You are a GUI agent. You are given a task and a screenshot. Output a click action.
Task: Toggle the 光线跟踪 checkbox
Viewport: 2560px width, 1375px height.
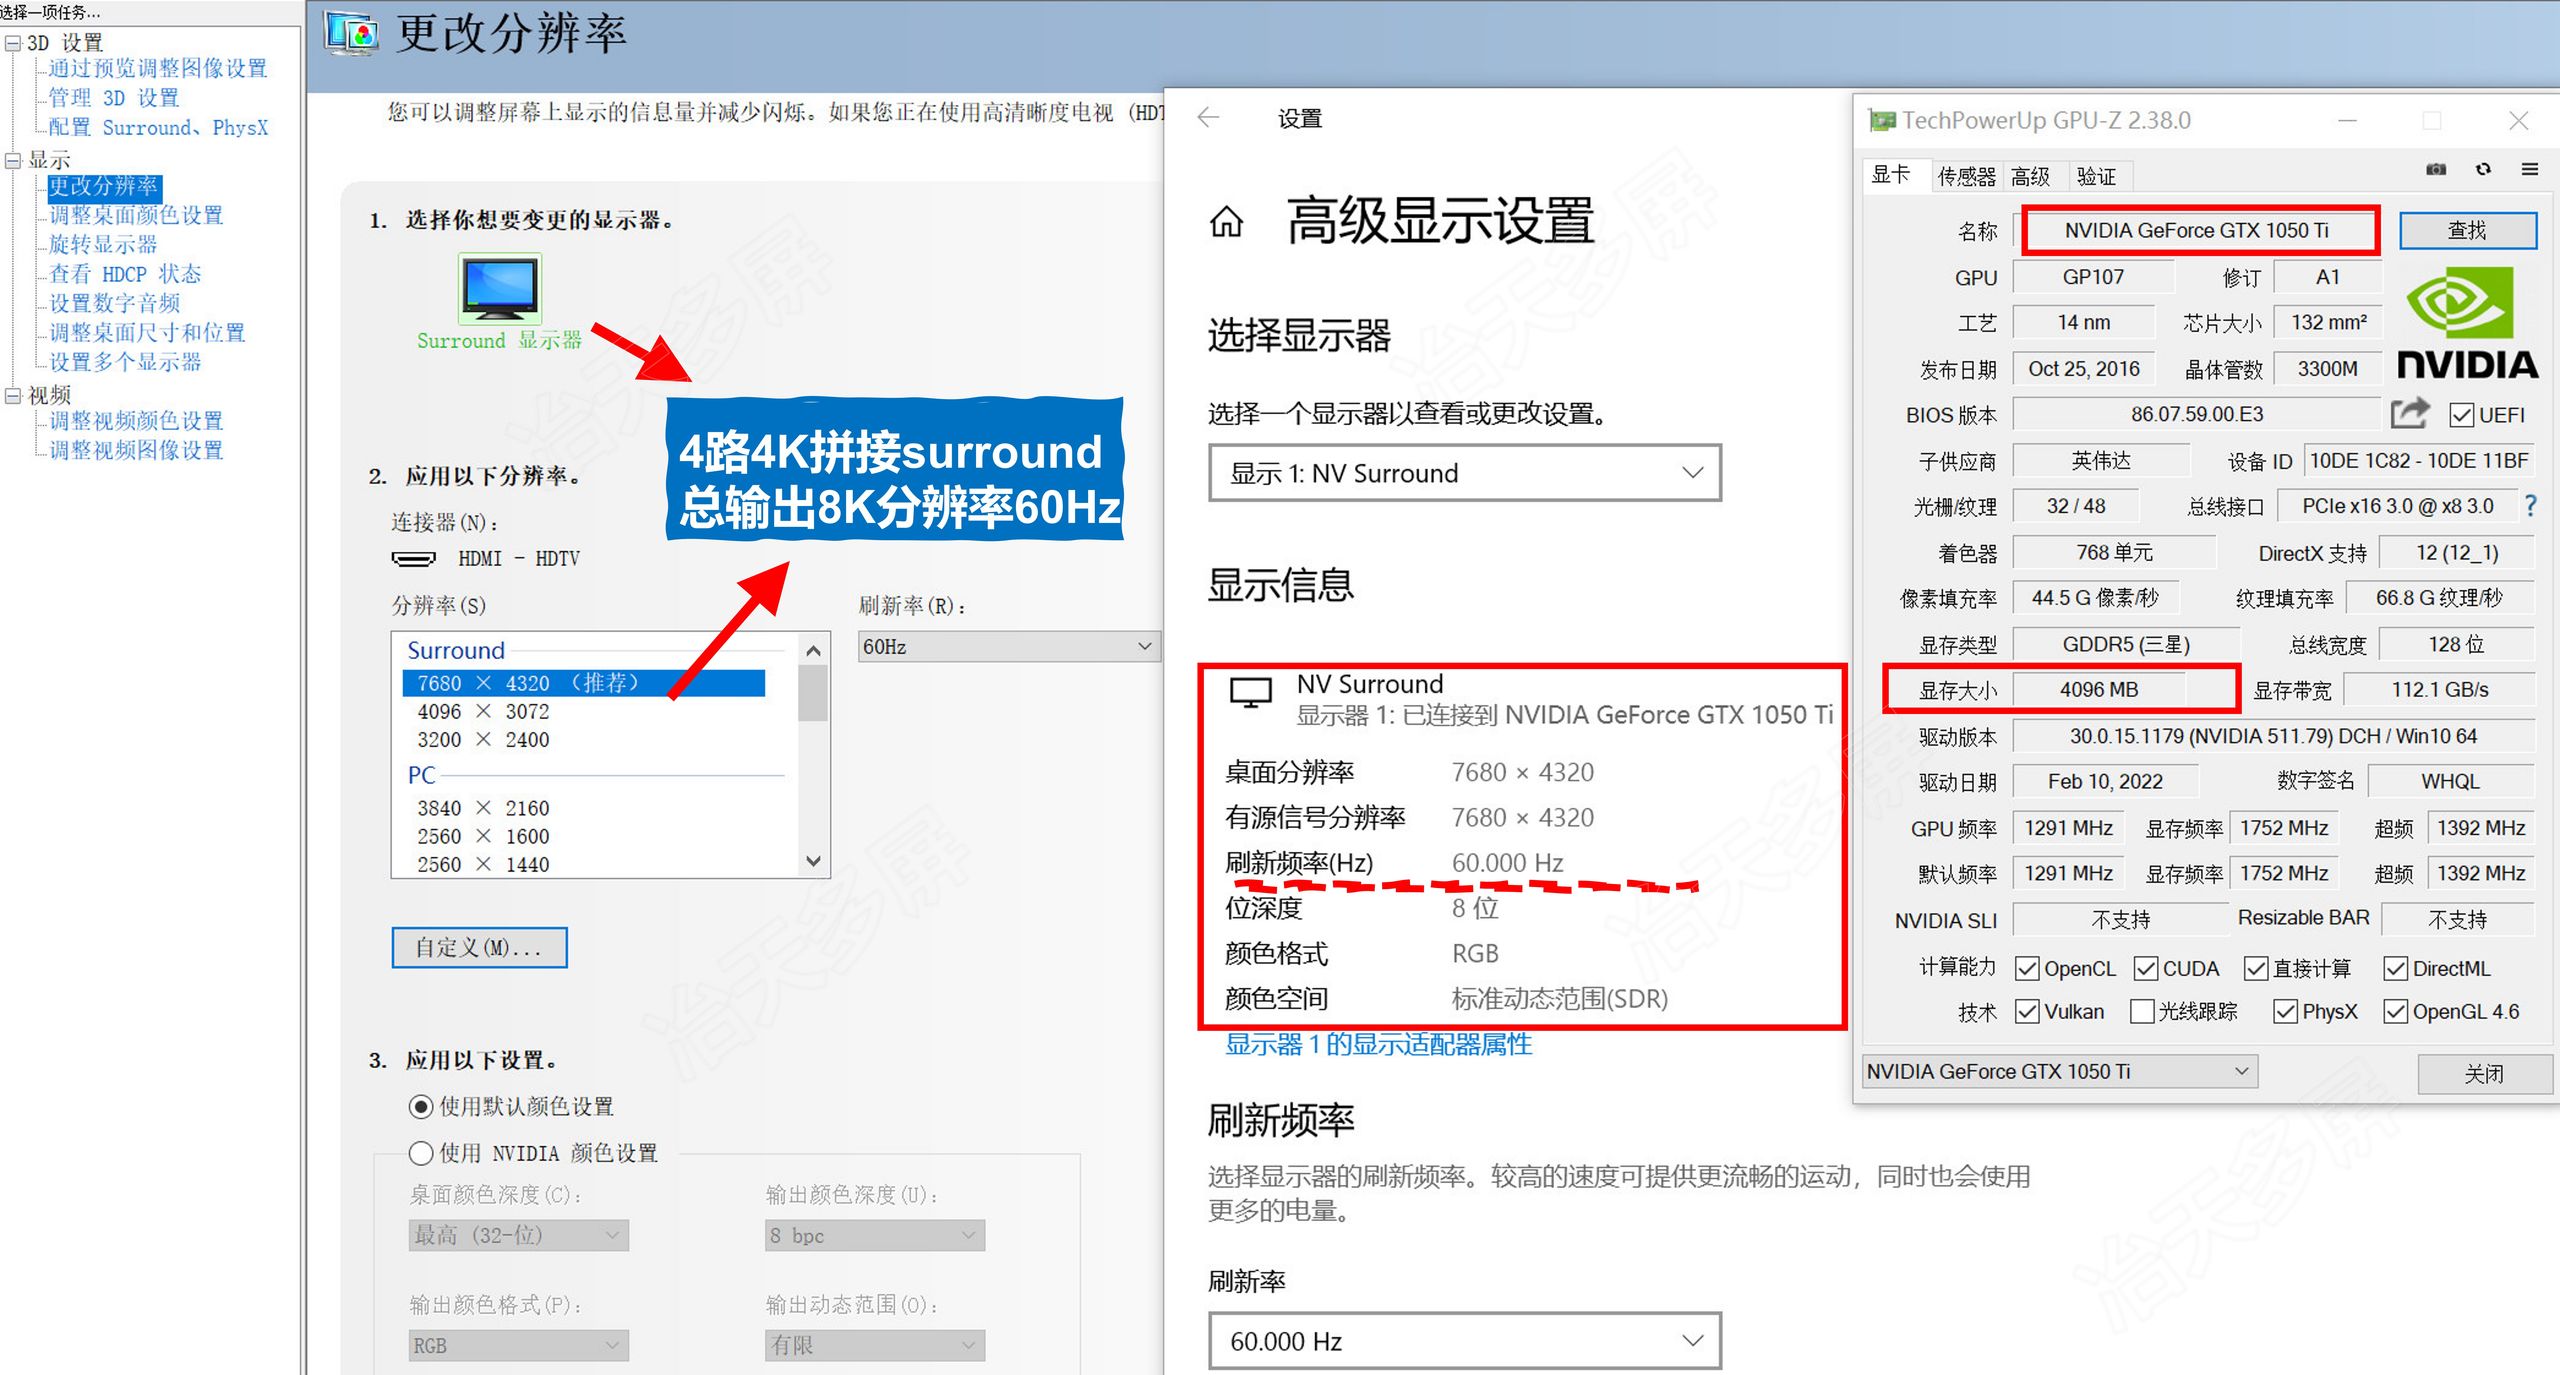pyautogui.click(x=2142, y=1011)
